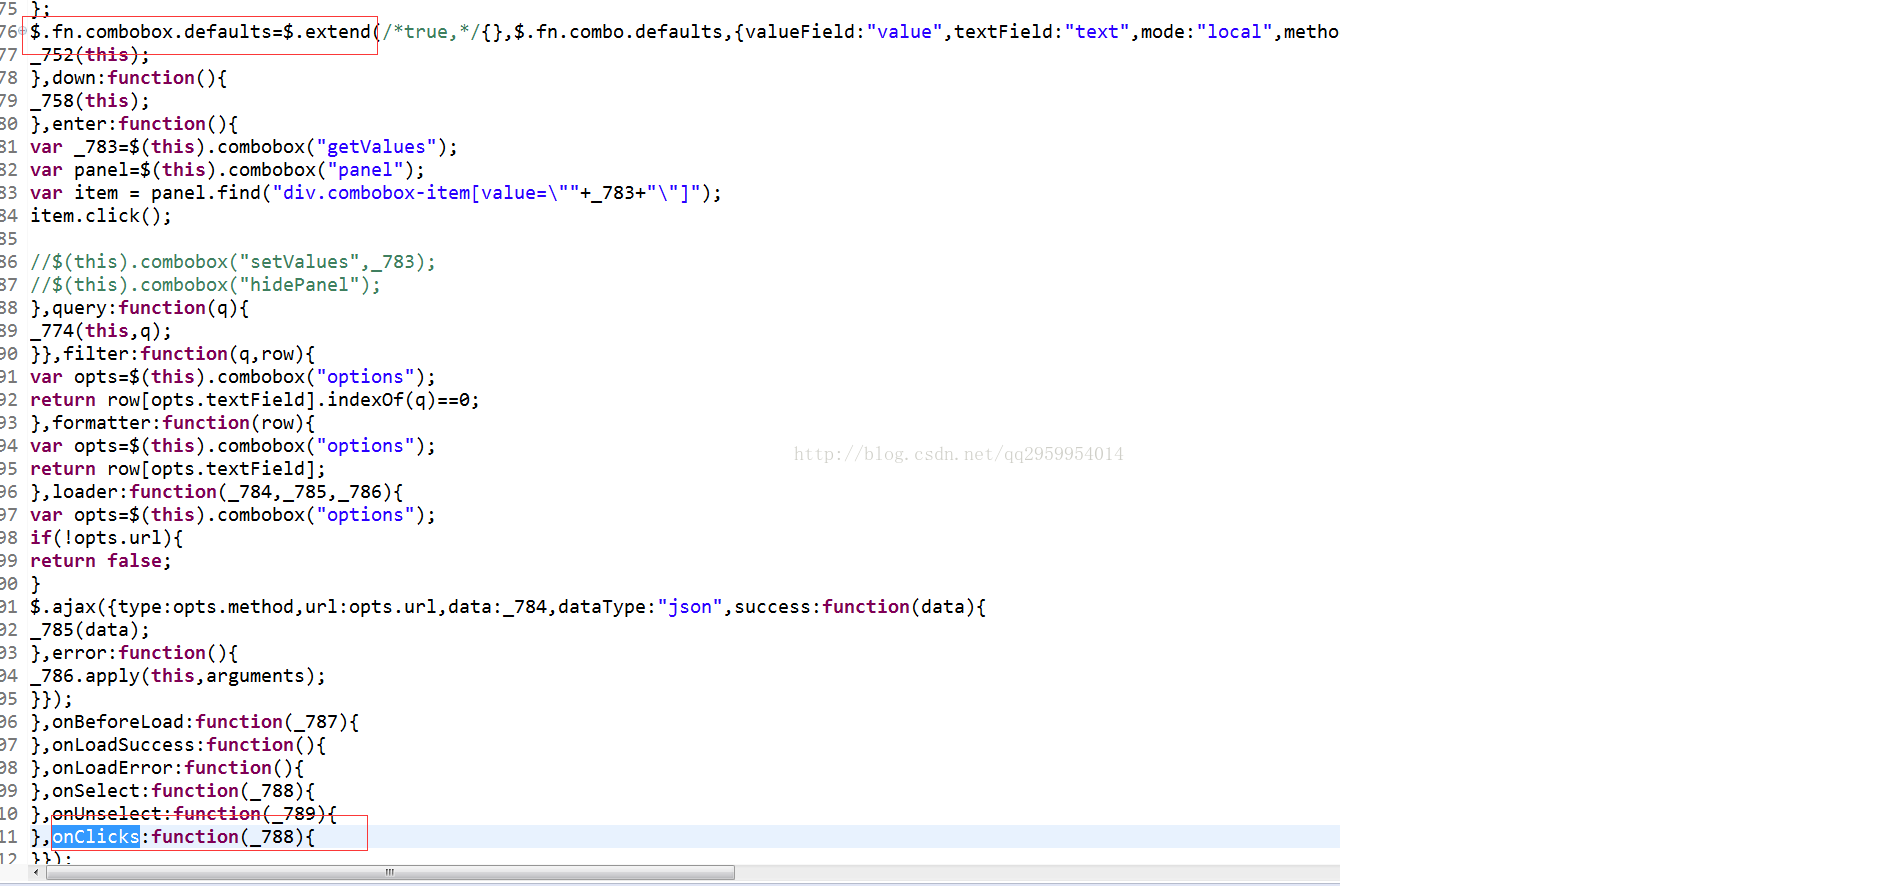Image resolution: width=1899 pixels, height=886 pixels.
Task: Click the line "return row[opts.textField];"
Action: [178, 469]
